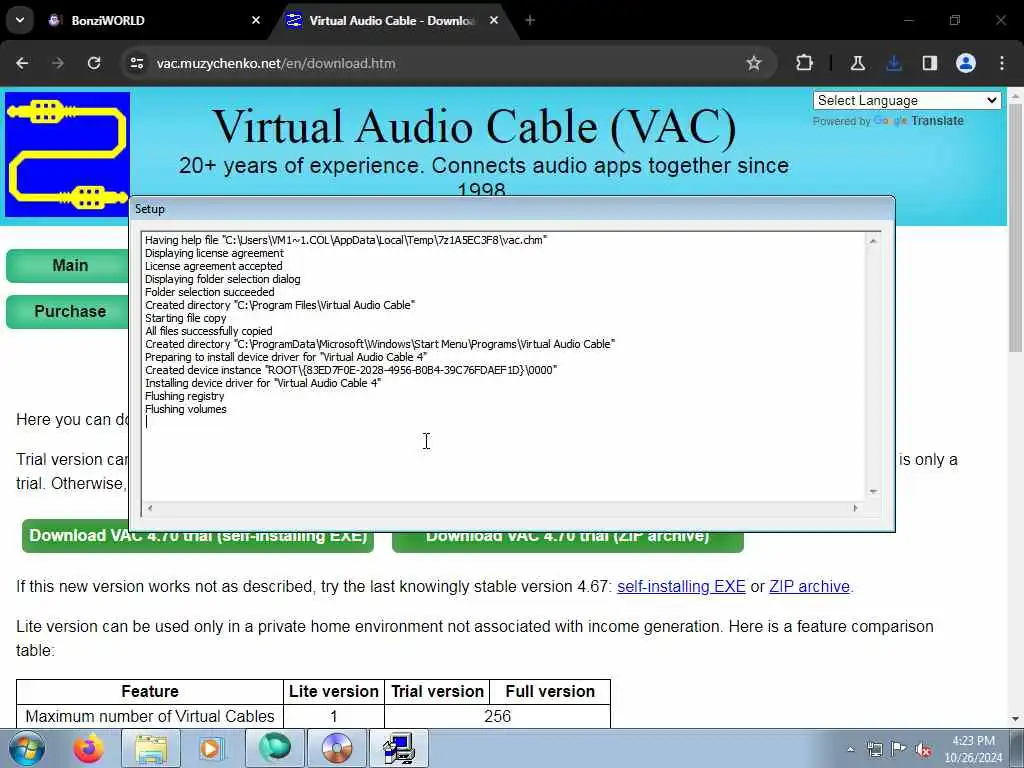
Task: Open the version 4.67 self-installing EXE link
Action: pyautogui.click(x=681, y=586)
